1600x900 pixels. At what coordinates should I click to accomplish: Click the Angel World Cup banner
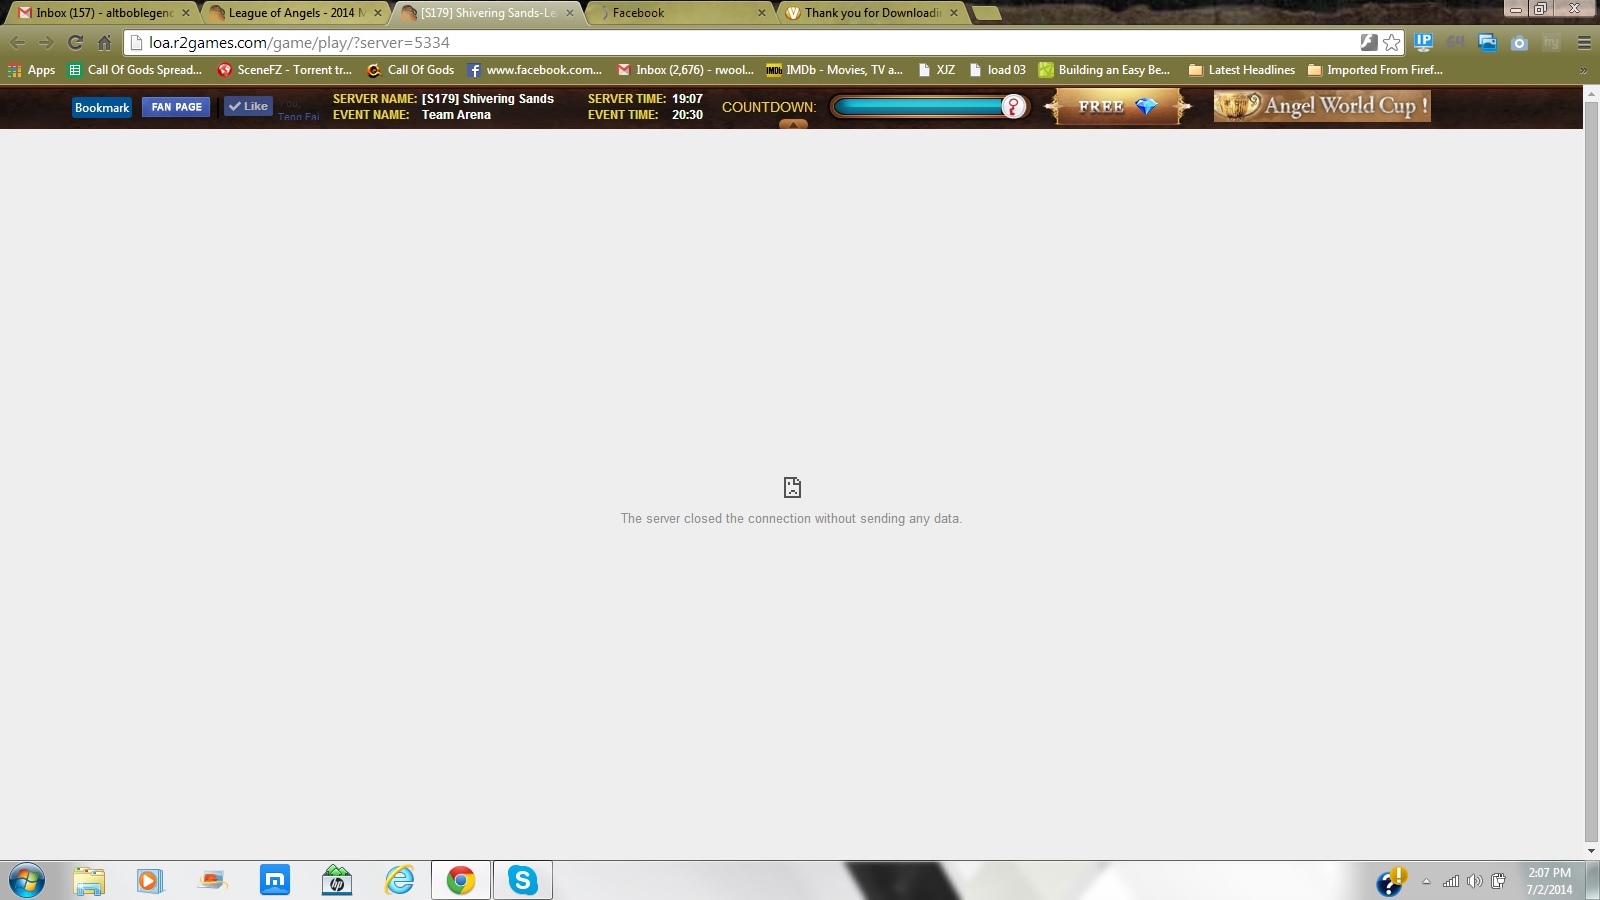1321,106
